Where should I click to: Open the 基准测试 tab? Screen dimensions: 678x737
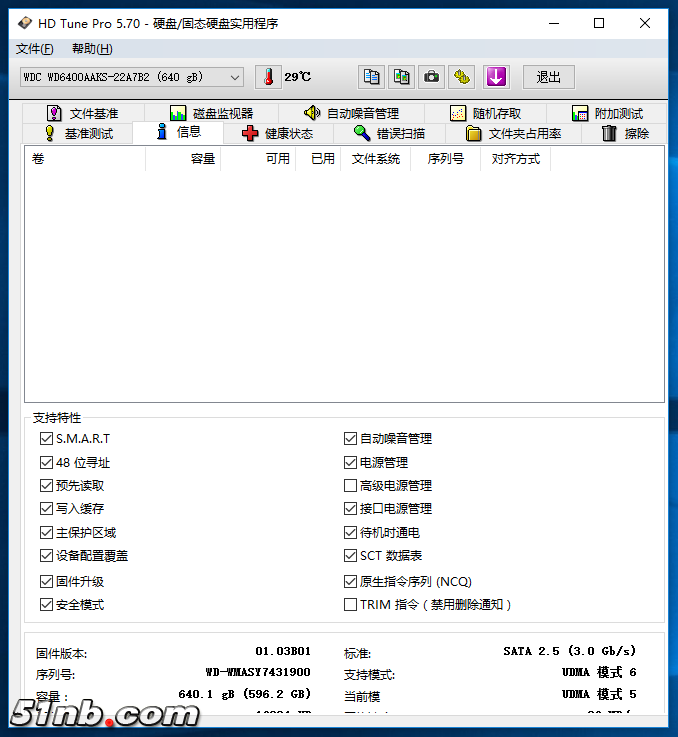click(78, 133)
